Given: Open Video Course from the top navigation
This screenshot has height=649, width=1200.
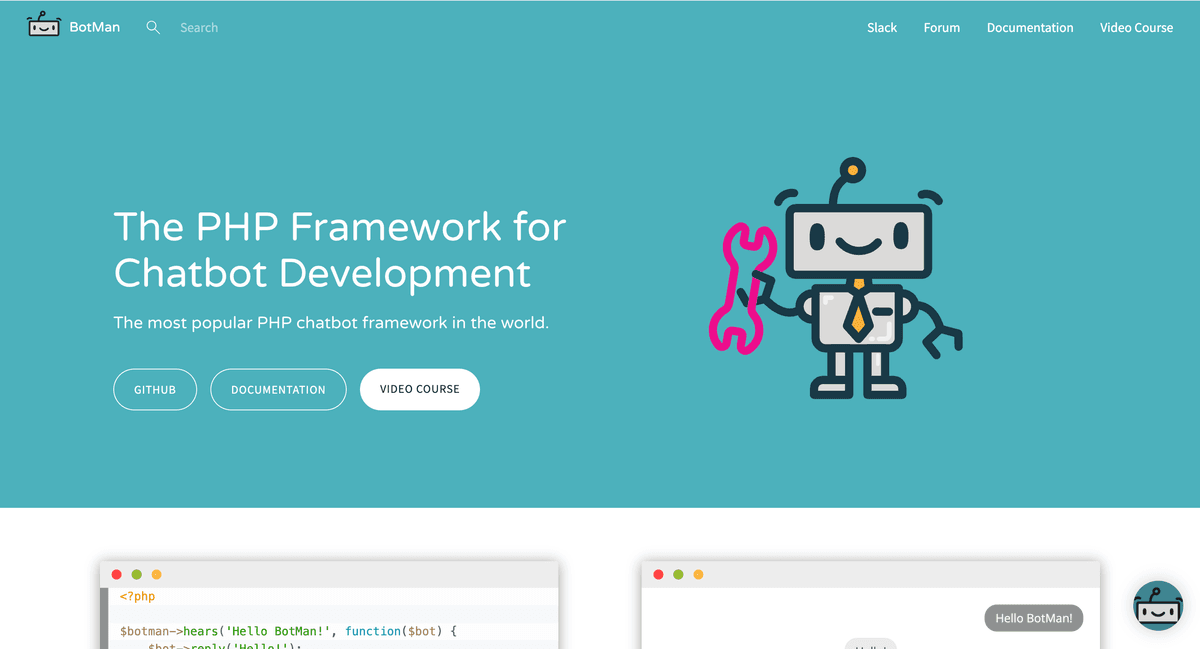Looking at the screenshot, I should click(1136, 27).
